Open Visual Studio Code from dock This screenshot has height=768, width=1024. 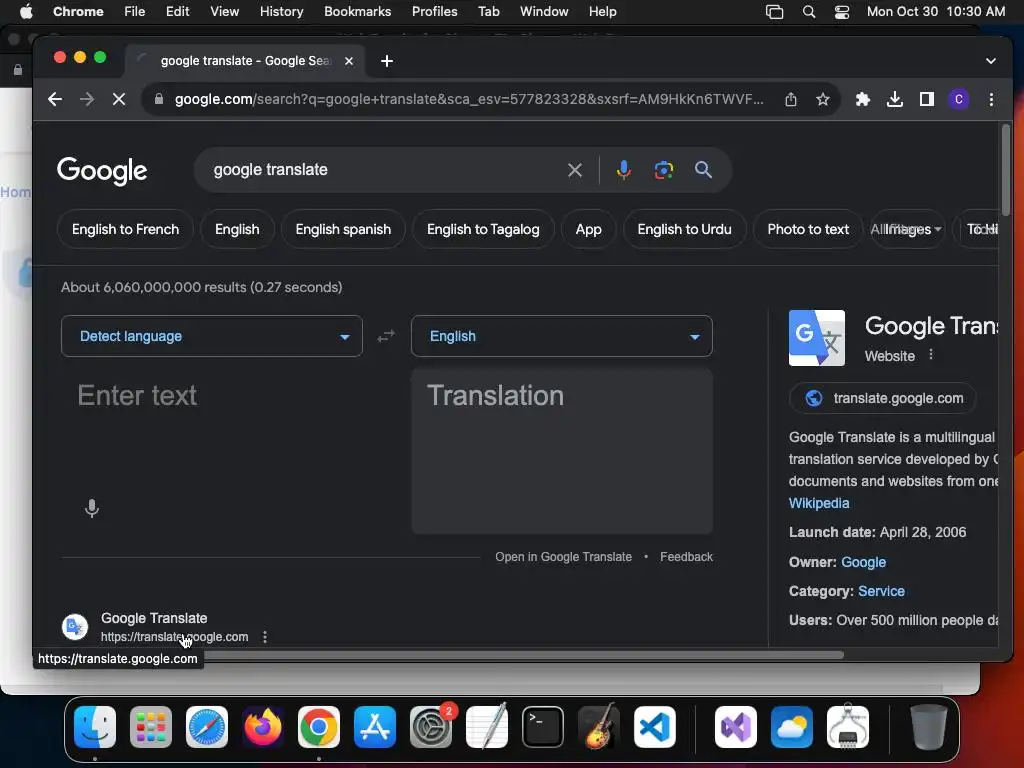(x=654, y=727)
